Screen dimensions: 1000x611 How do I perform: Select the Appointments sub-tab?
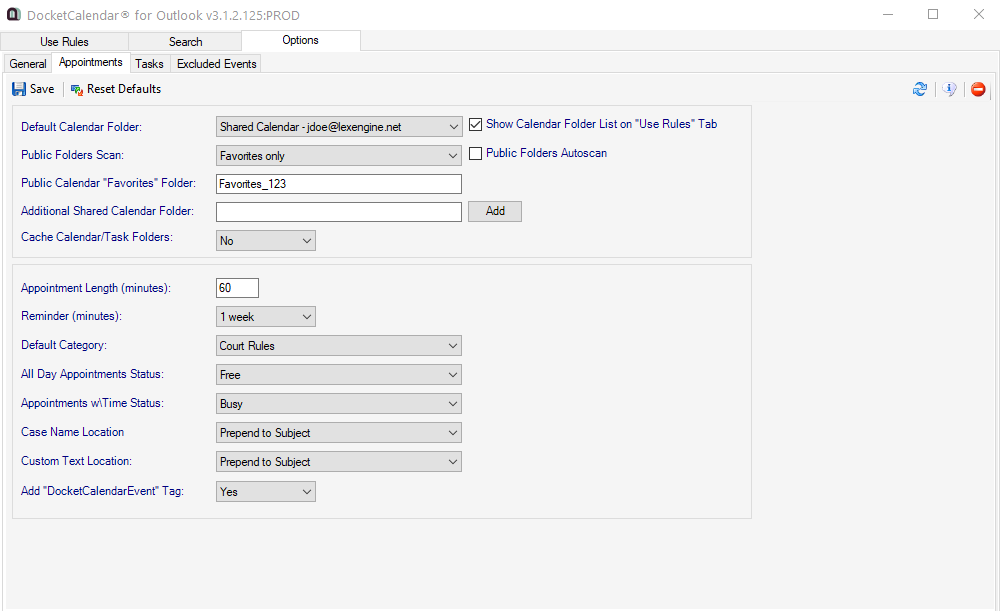91,63
